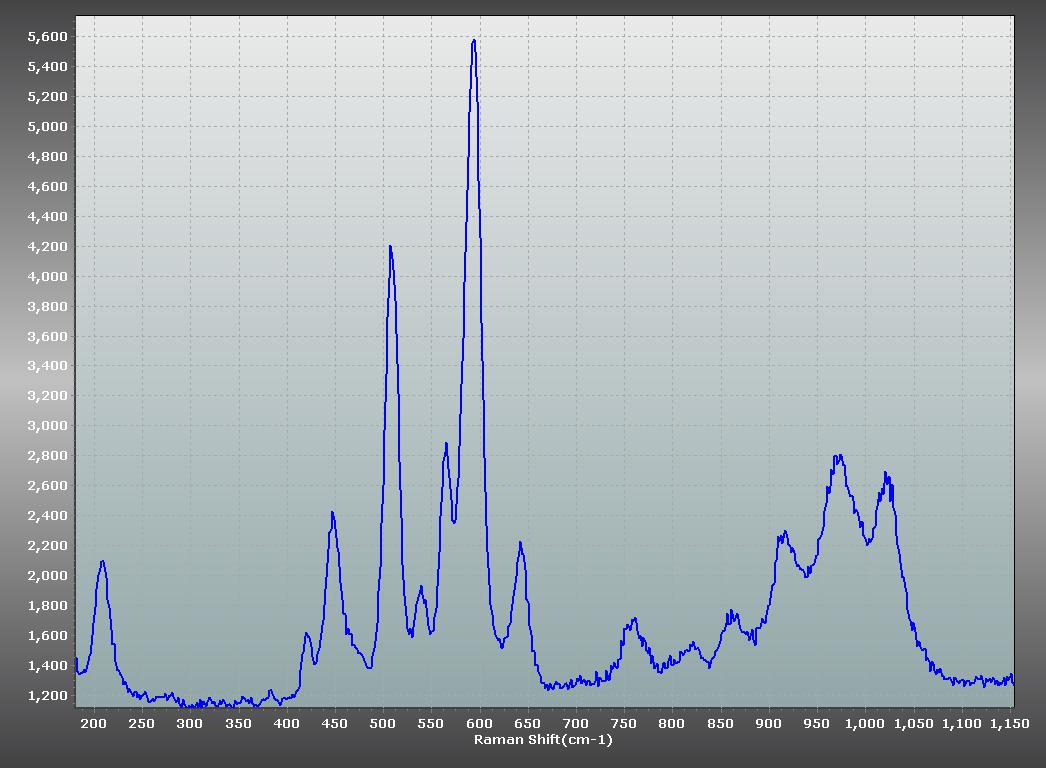The width and height of the screenshot is (1046, 768).
Task: Click the peak near 916 cm-1
Action: coord(785,532)
